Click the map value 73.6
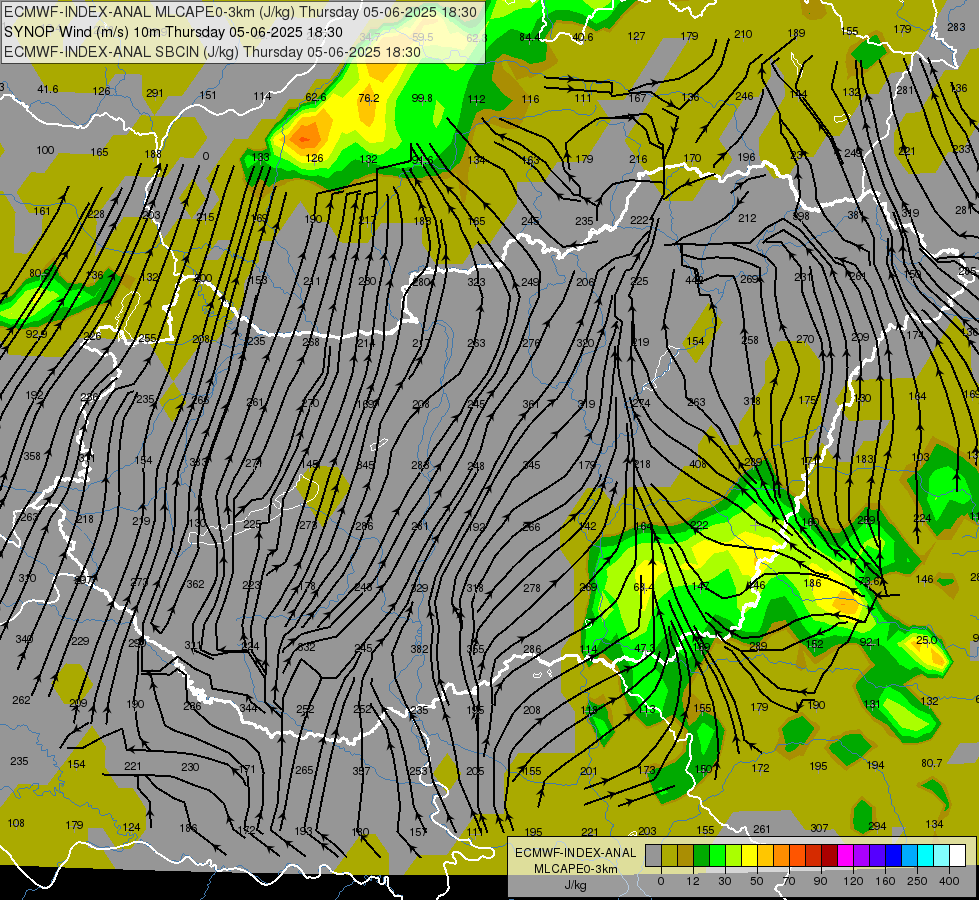 coord(870,581)
